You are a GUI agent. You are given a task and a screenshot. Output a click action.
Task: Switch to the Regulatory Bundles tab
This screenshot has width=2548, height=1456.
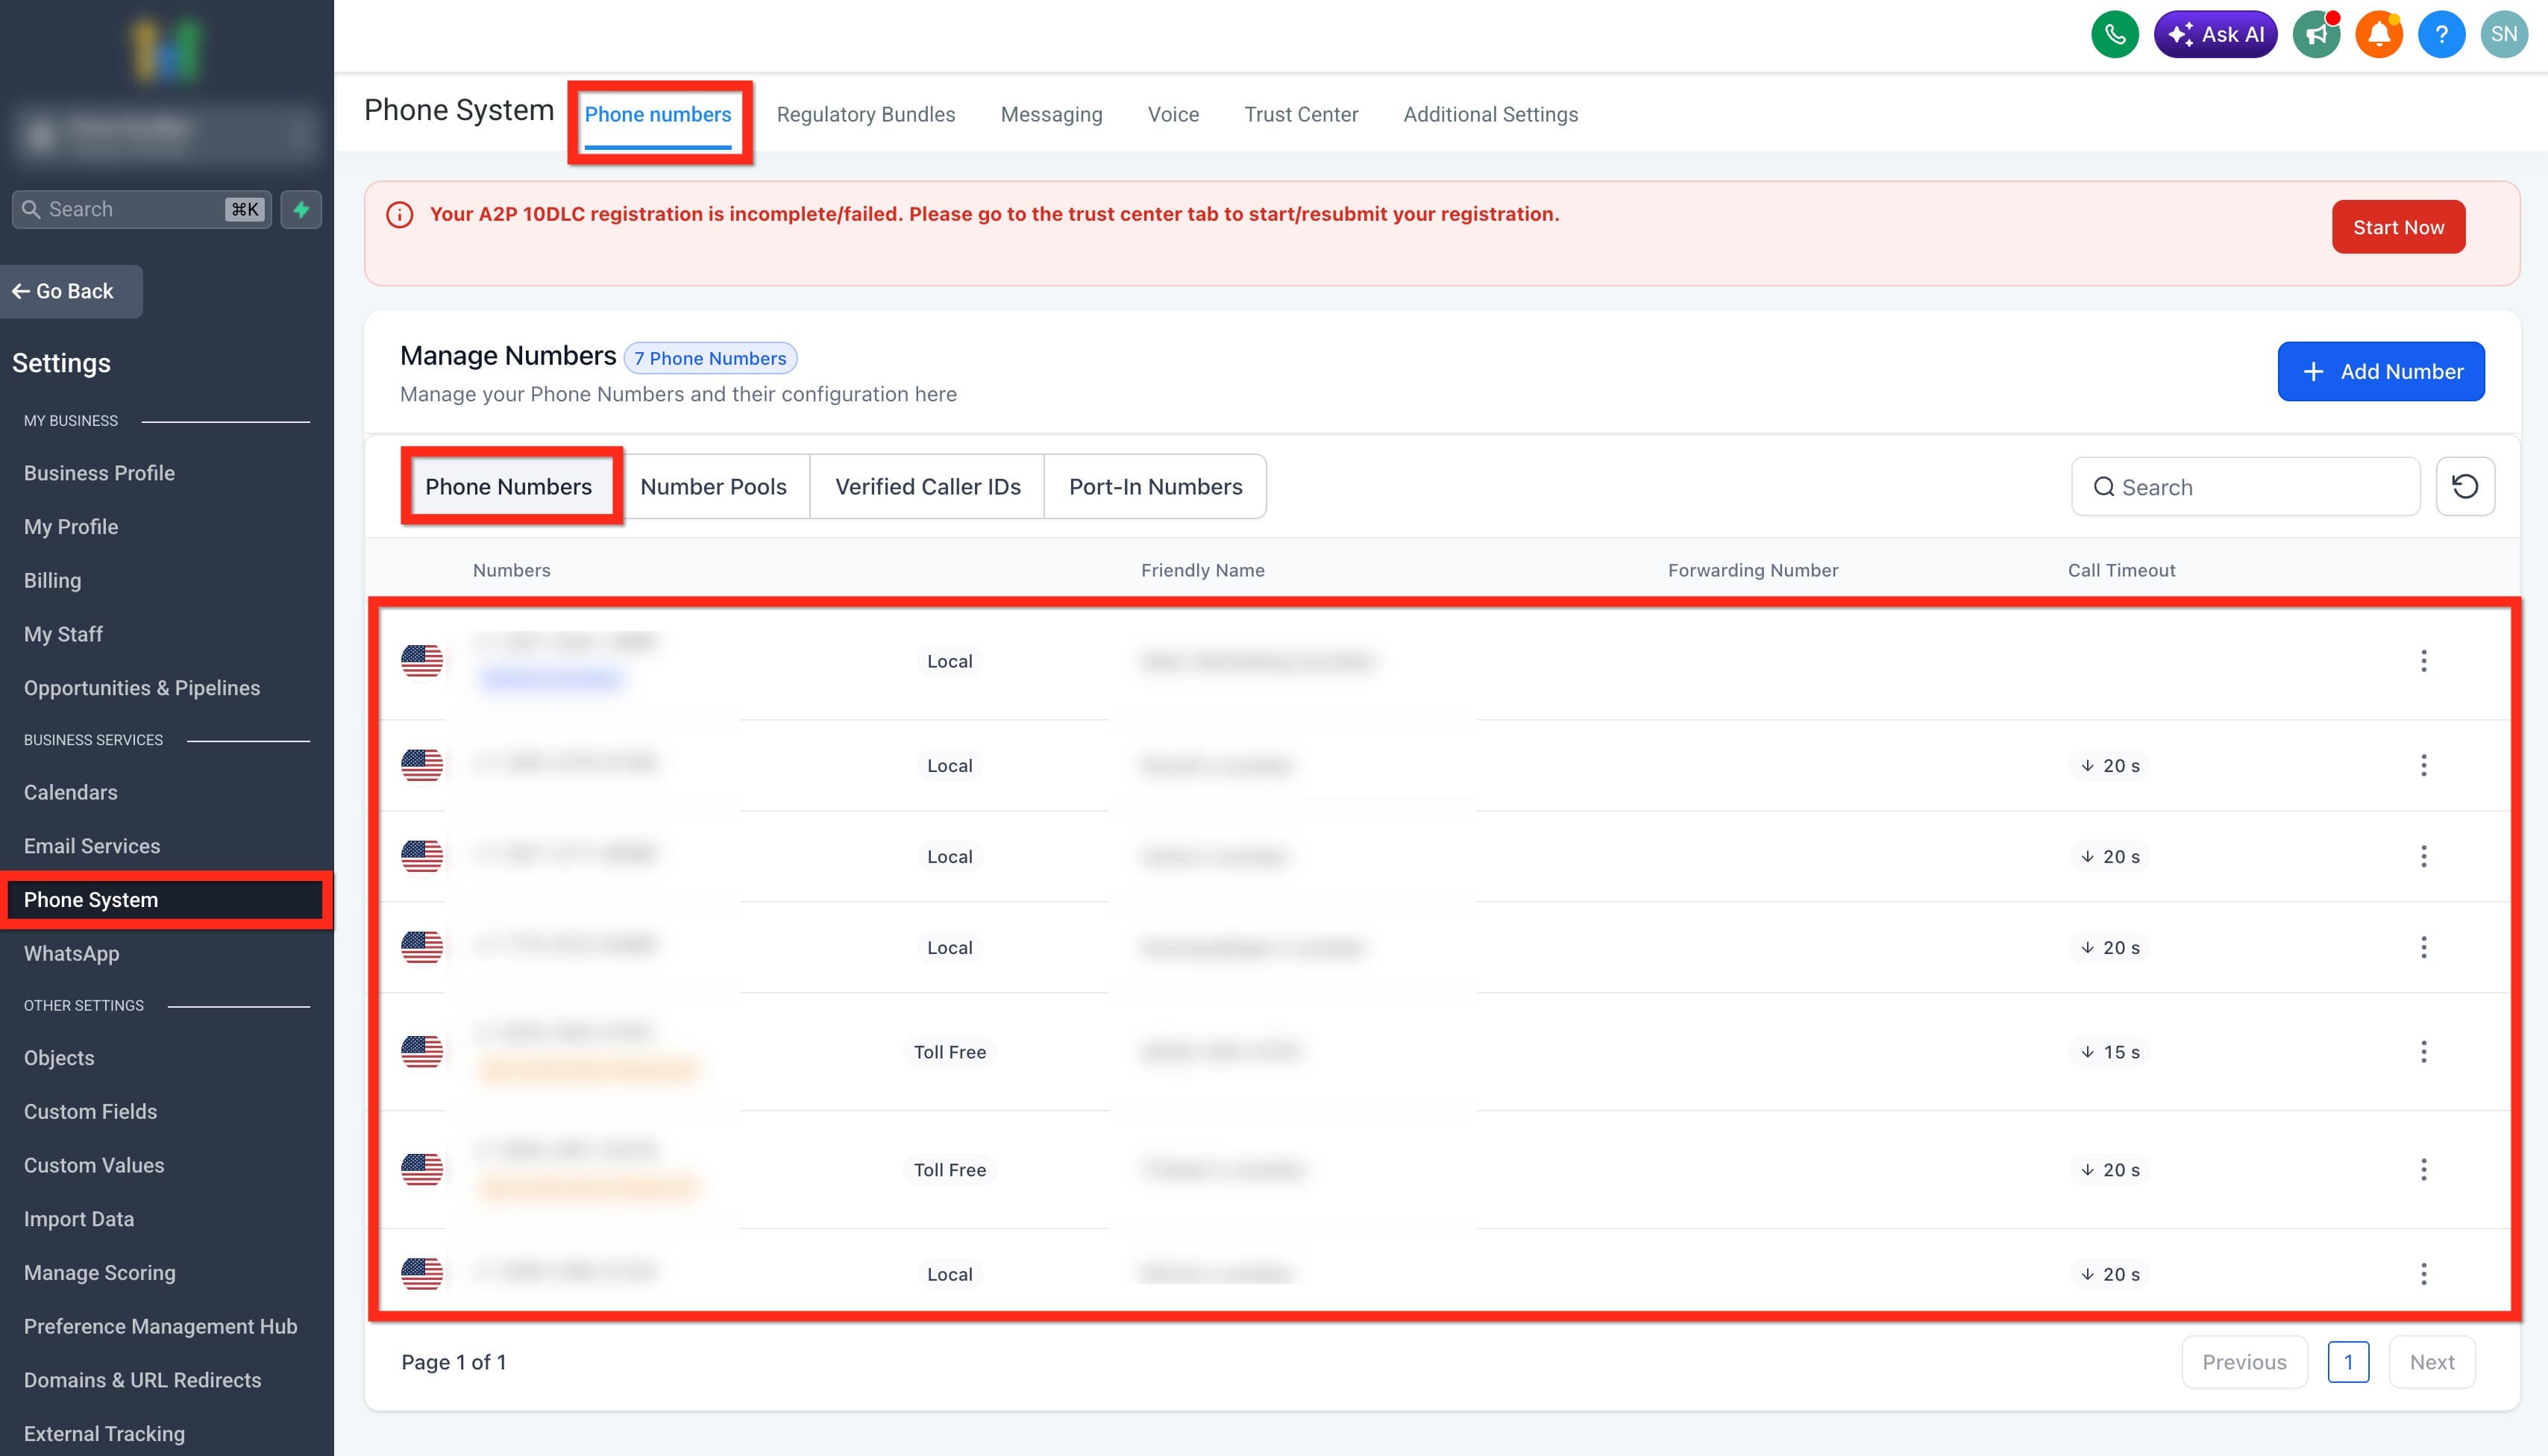pyautogui.click(x=865, y=115)
